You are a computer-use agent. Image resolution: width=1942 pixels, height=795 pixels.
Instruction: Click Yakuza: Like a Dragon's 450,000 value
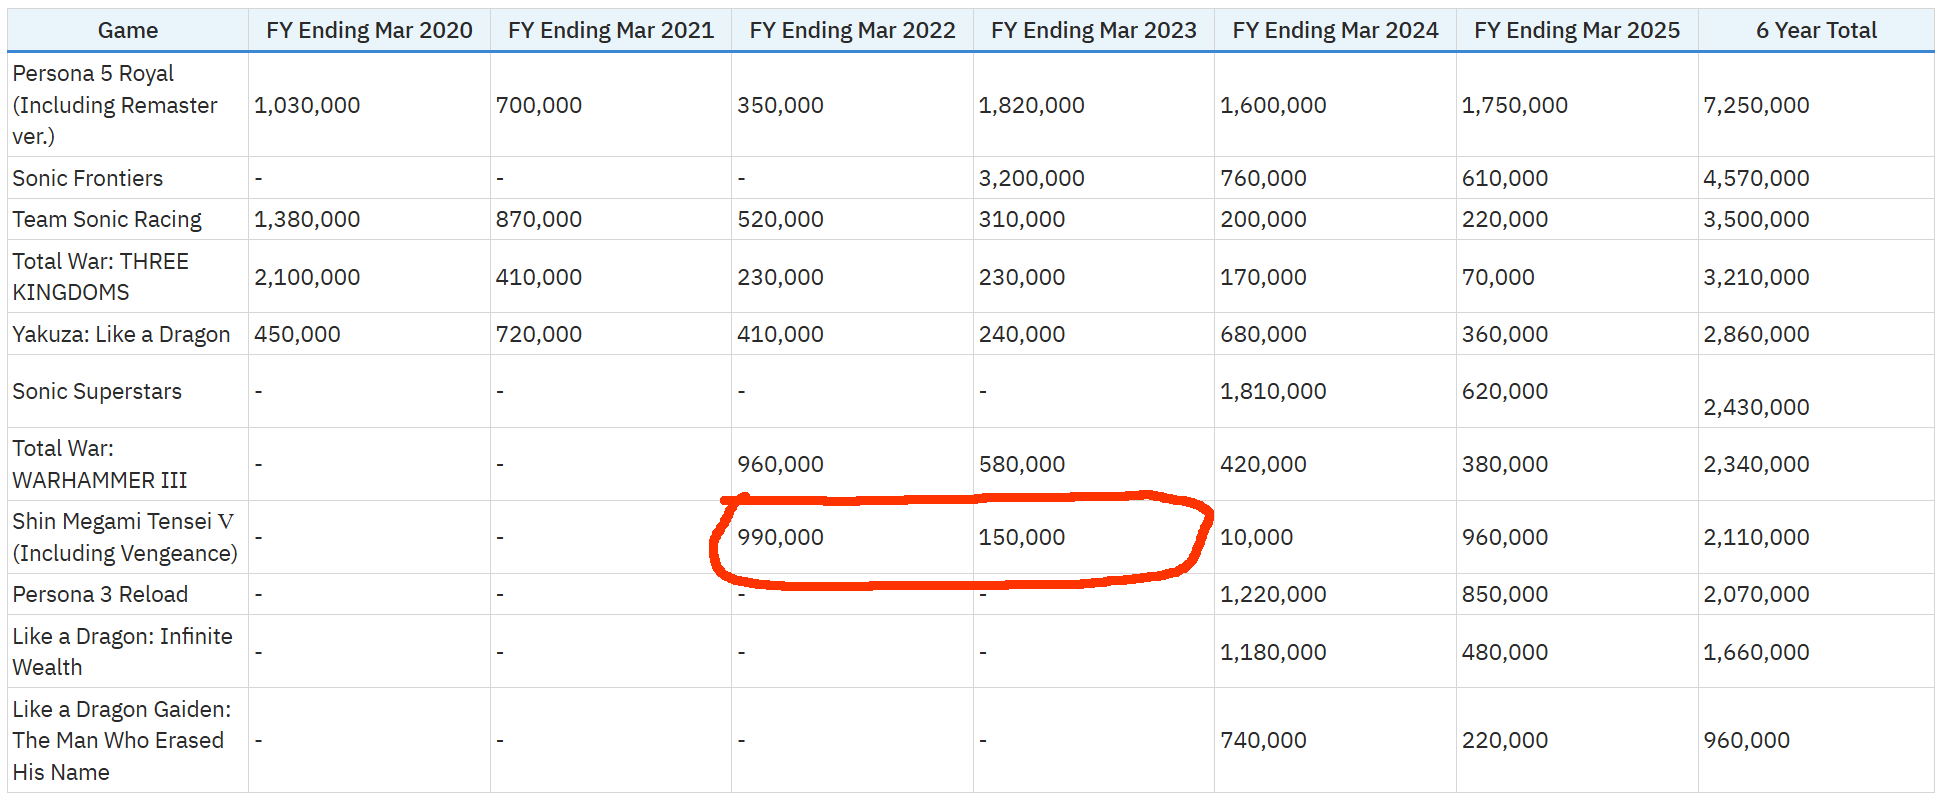tap(297, 334)
